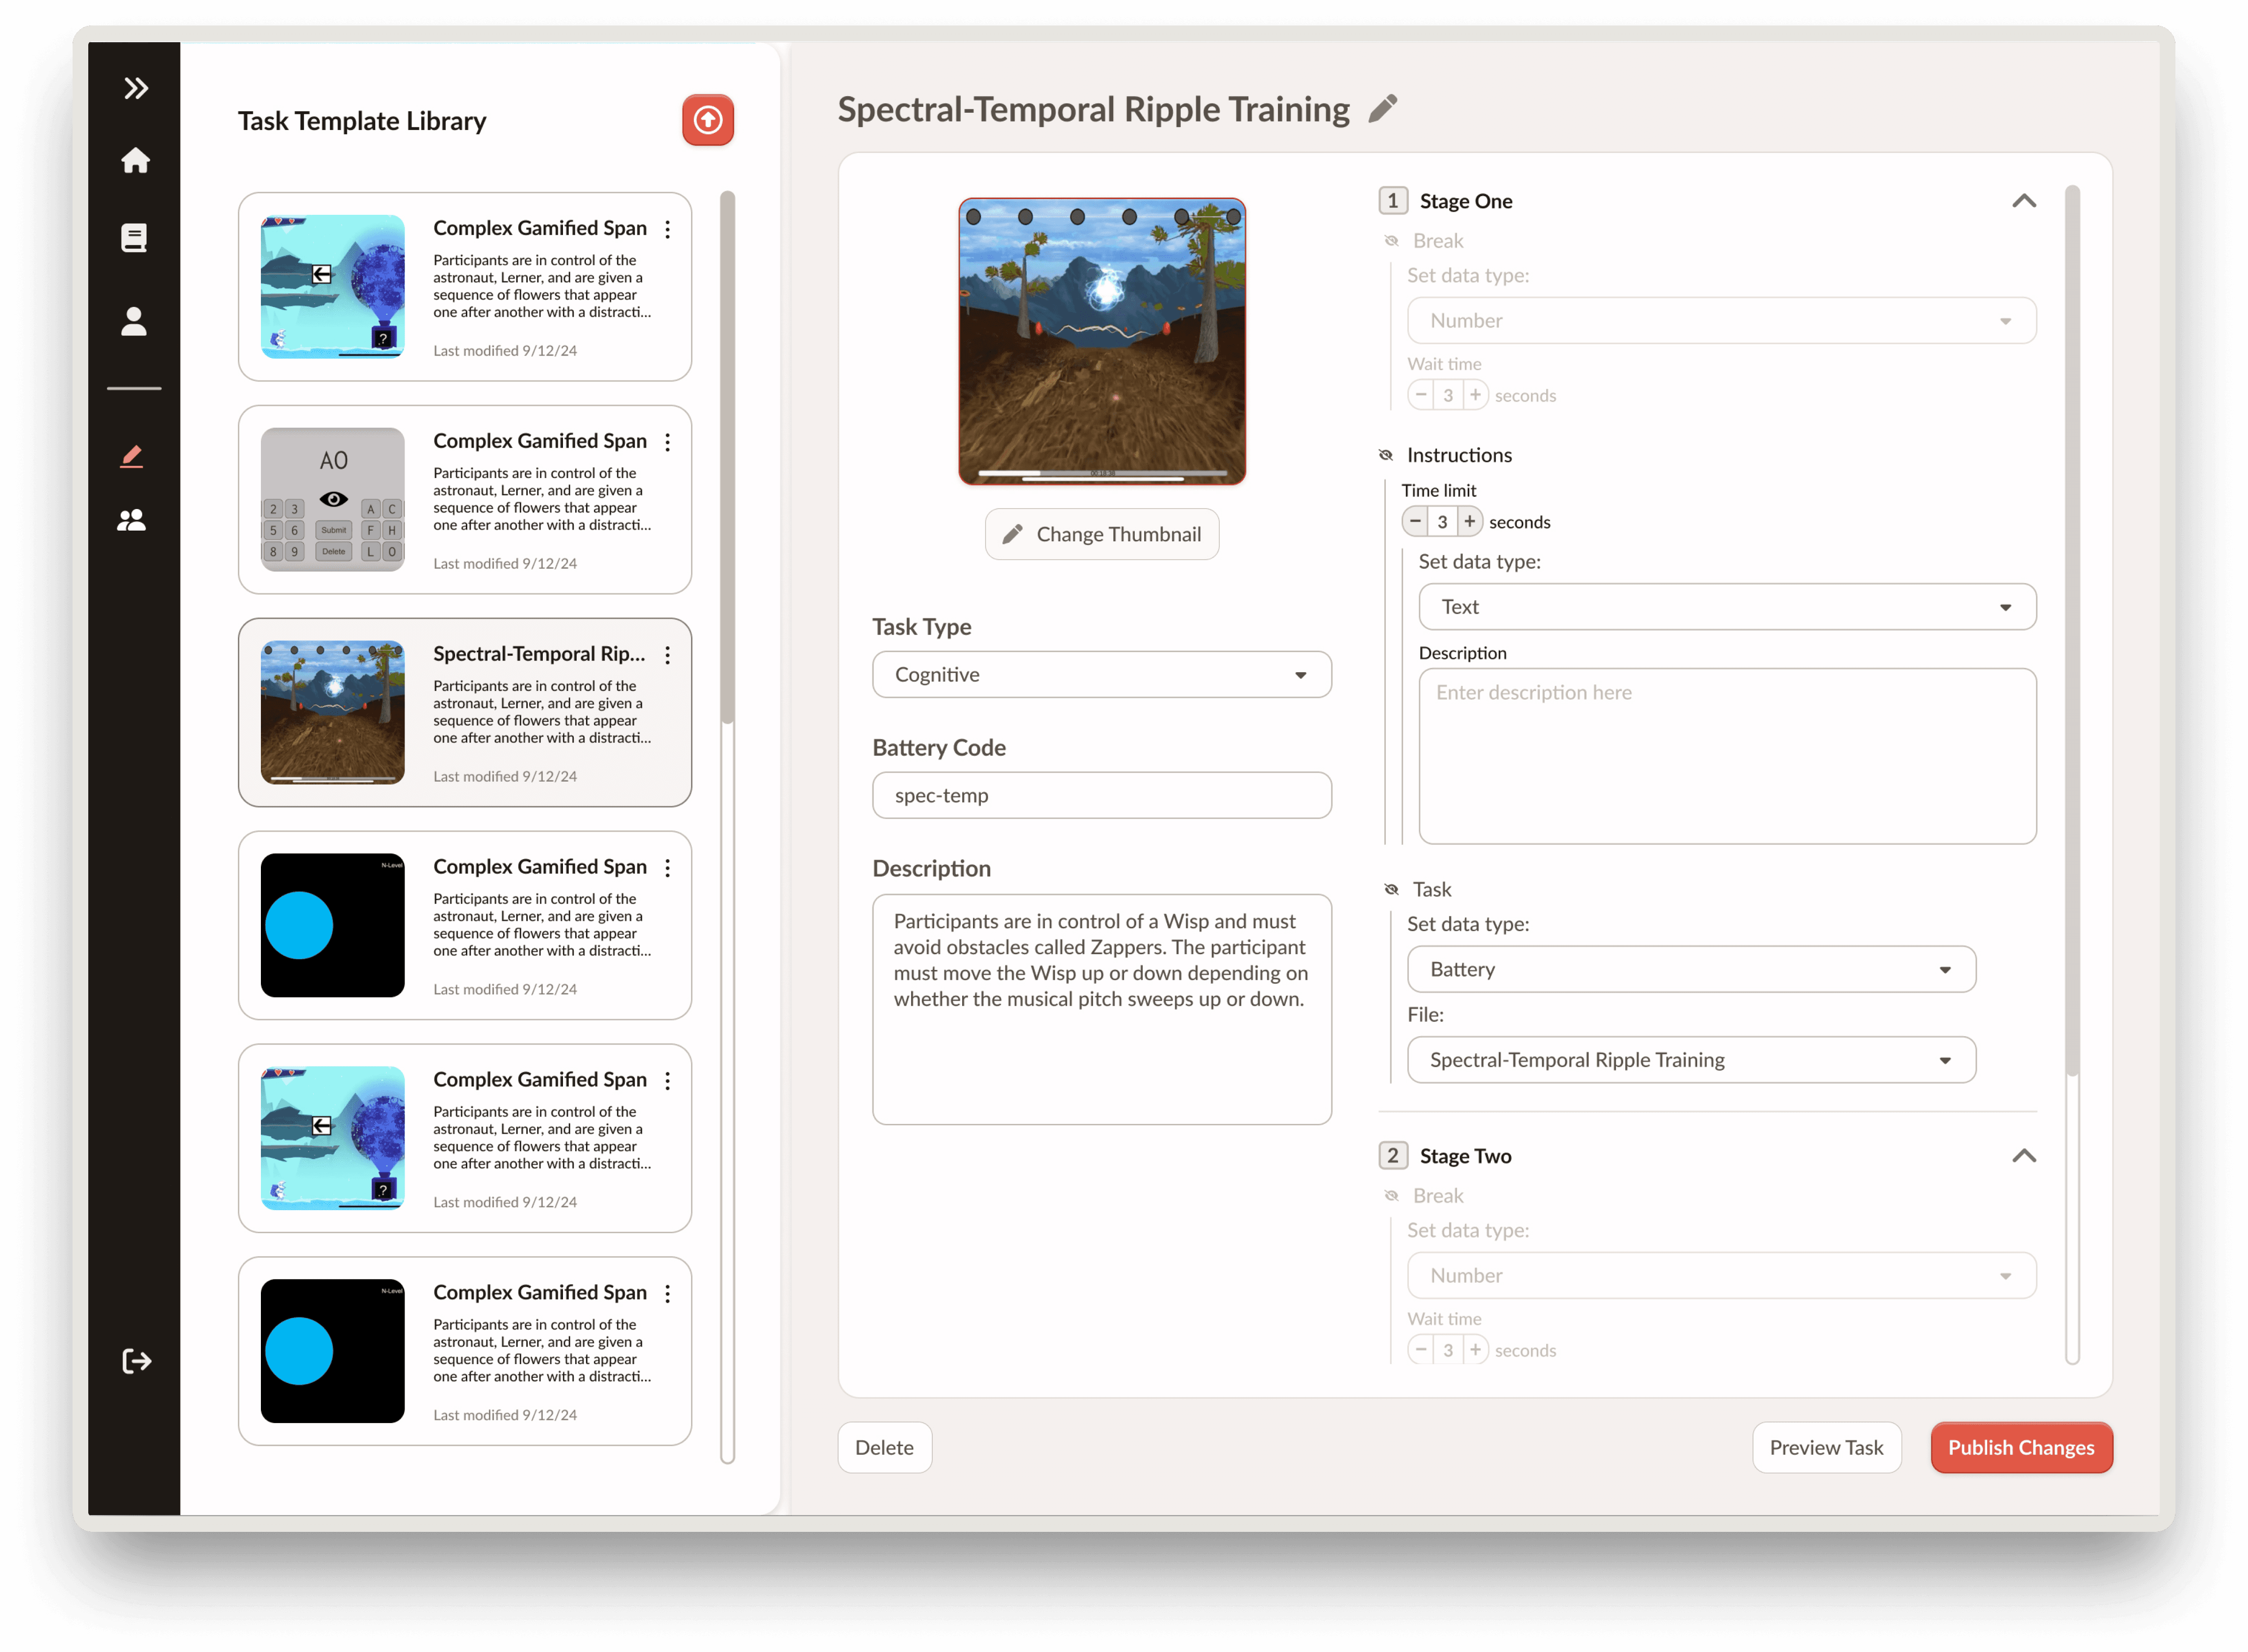Open the group users sidebar icon
The width and height of the screenshot is (2248, 1652).
point(132,520)
